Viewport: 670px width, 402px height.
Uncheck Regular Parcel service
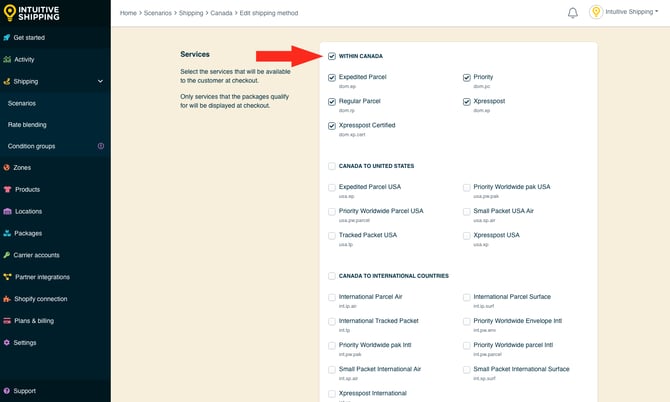coord(332,102)
